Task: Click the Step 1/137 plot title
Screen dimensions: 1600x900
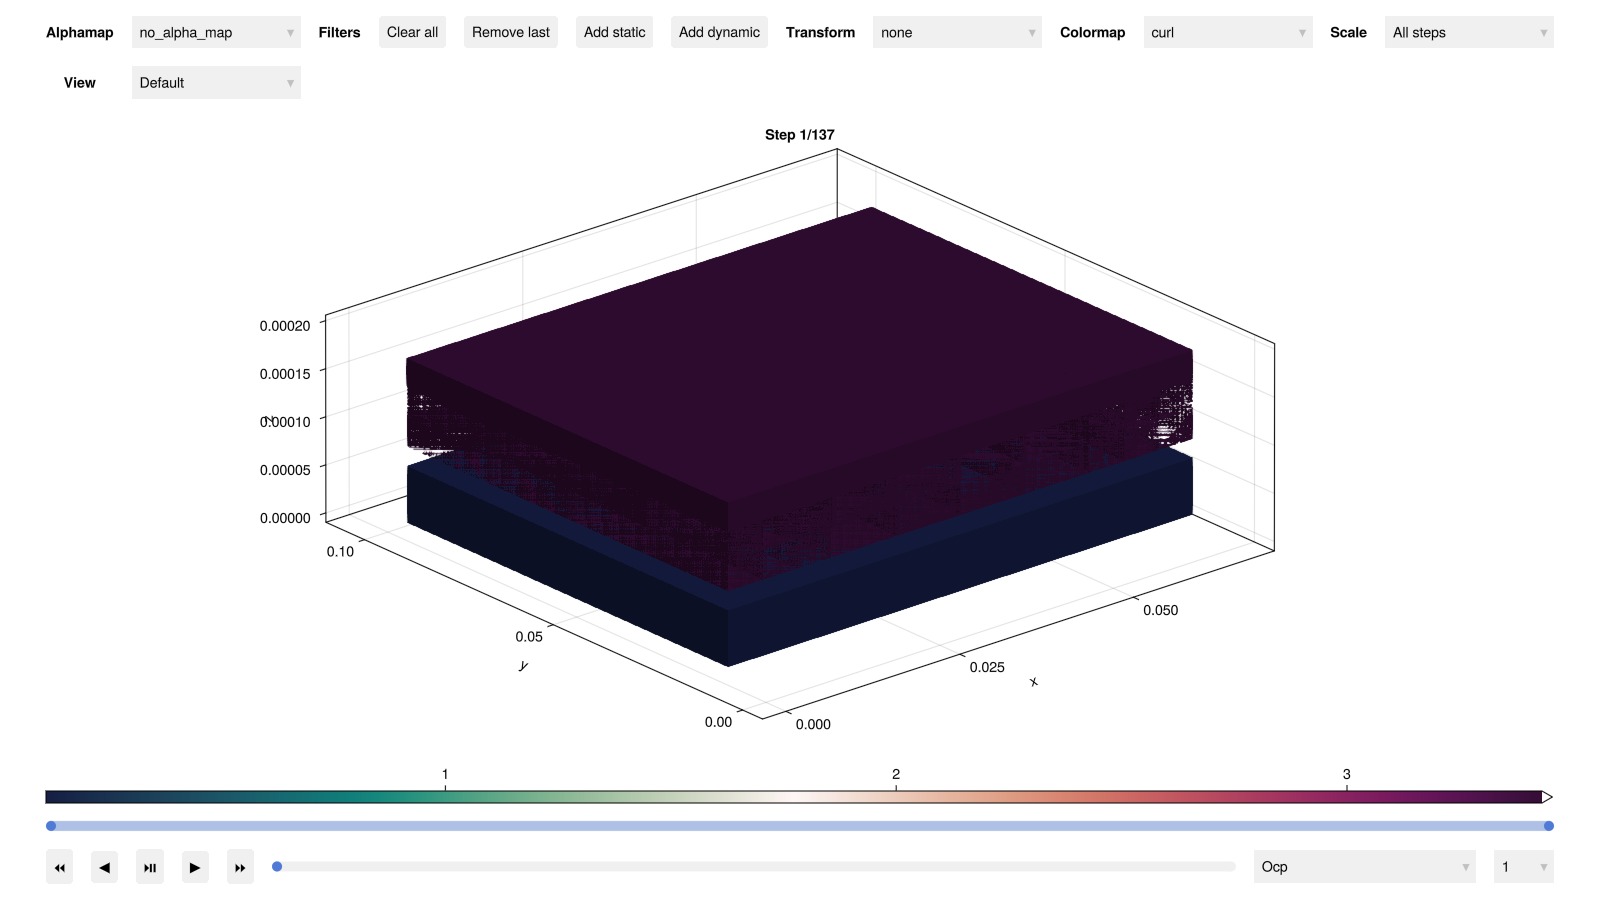Action: tap(799, 135)
